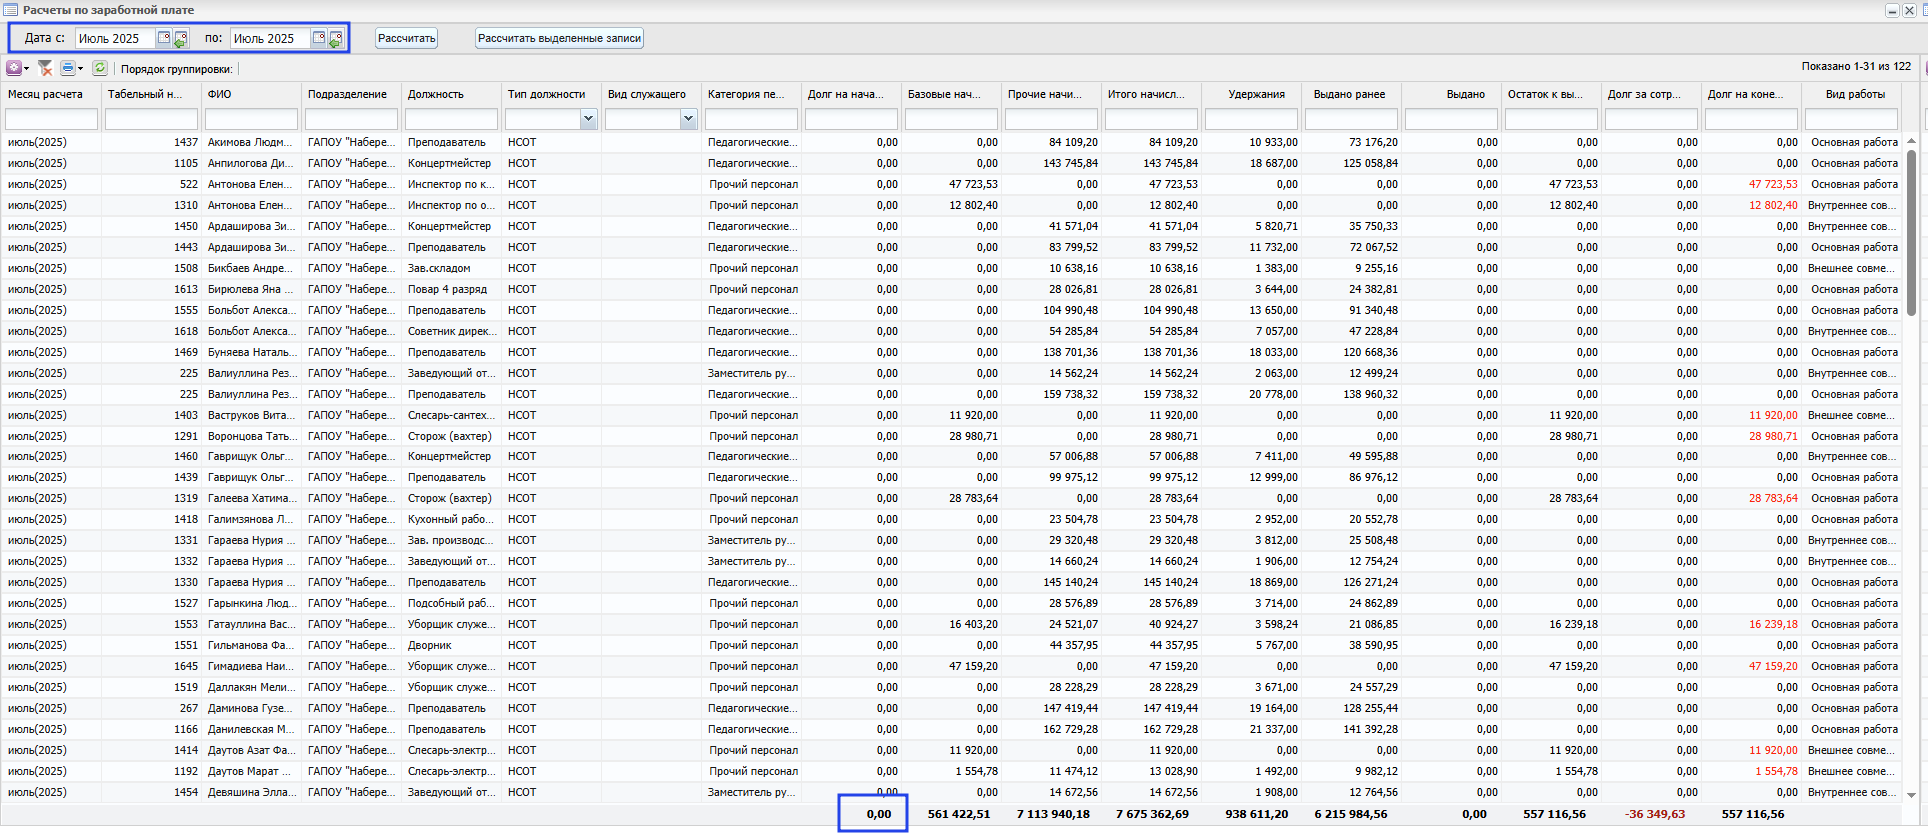The height and width of the screenshot is (833, 1928).
Task: Click red debt value '16 239,18' in Гатауллина row
Action: click(1772, 624)
